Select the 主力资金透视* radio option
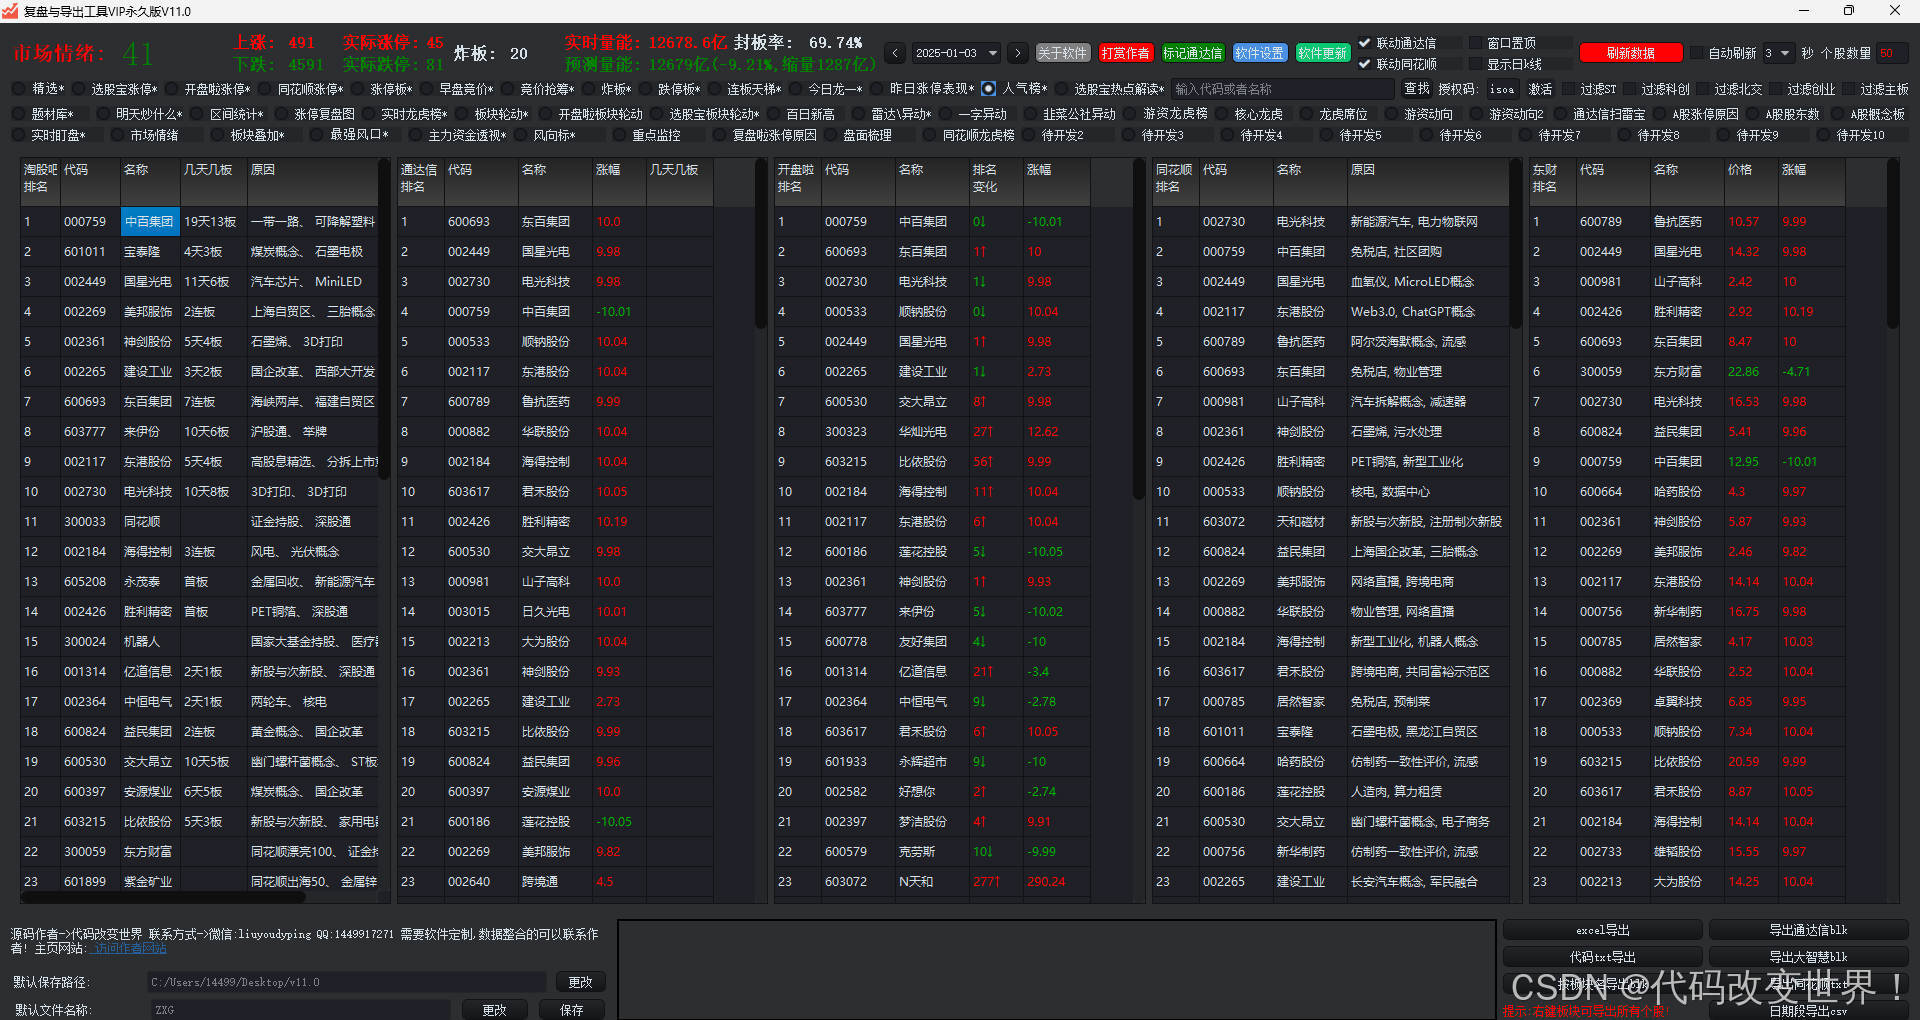The width and height of the screenshot is (1920, 1020). click(x=414, y=135)
